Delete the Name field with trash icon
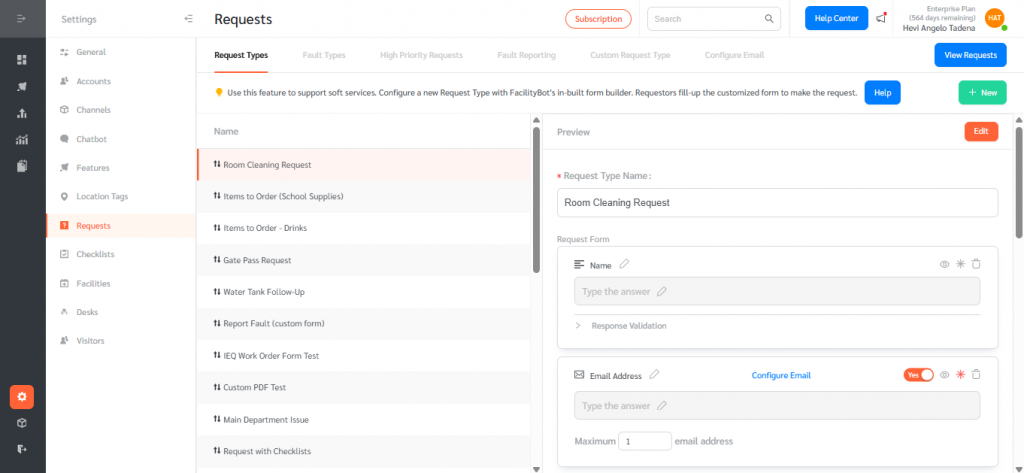Screen dimensions: 1024x473 (x=976, y=264)
